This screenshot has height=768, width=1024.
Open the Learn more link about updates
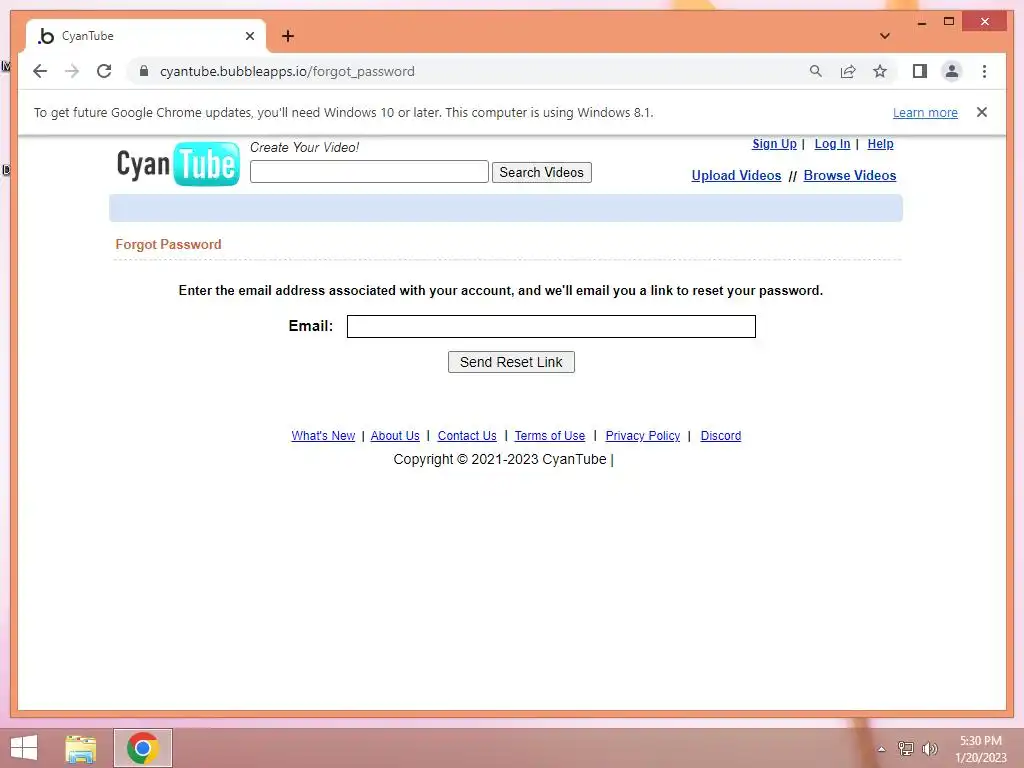(925, 112)
